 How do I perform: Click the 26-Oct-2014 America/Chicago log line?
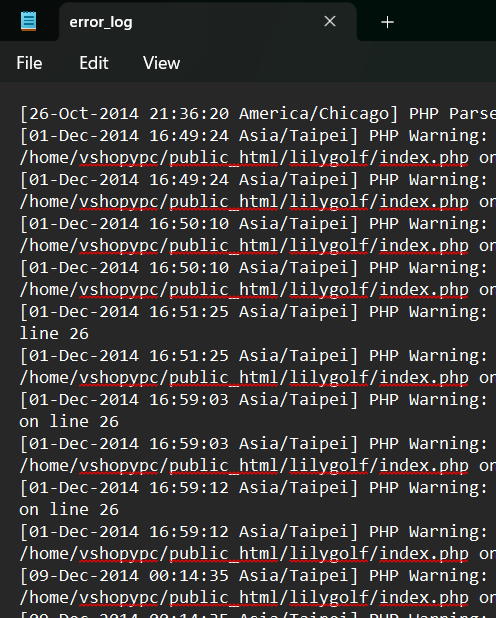(258, 114)
